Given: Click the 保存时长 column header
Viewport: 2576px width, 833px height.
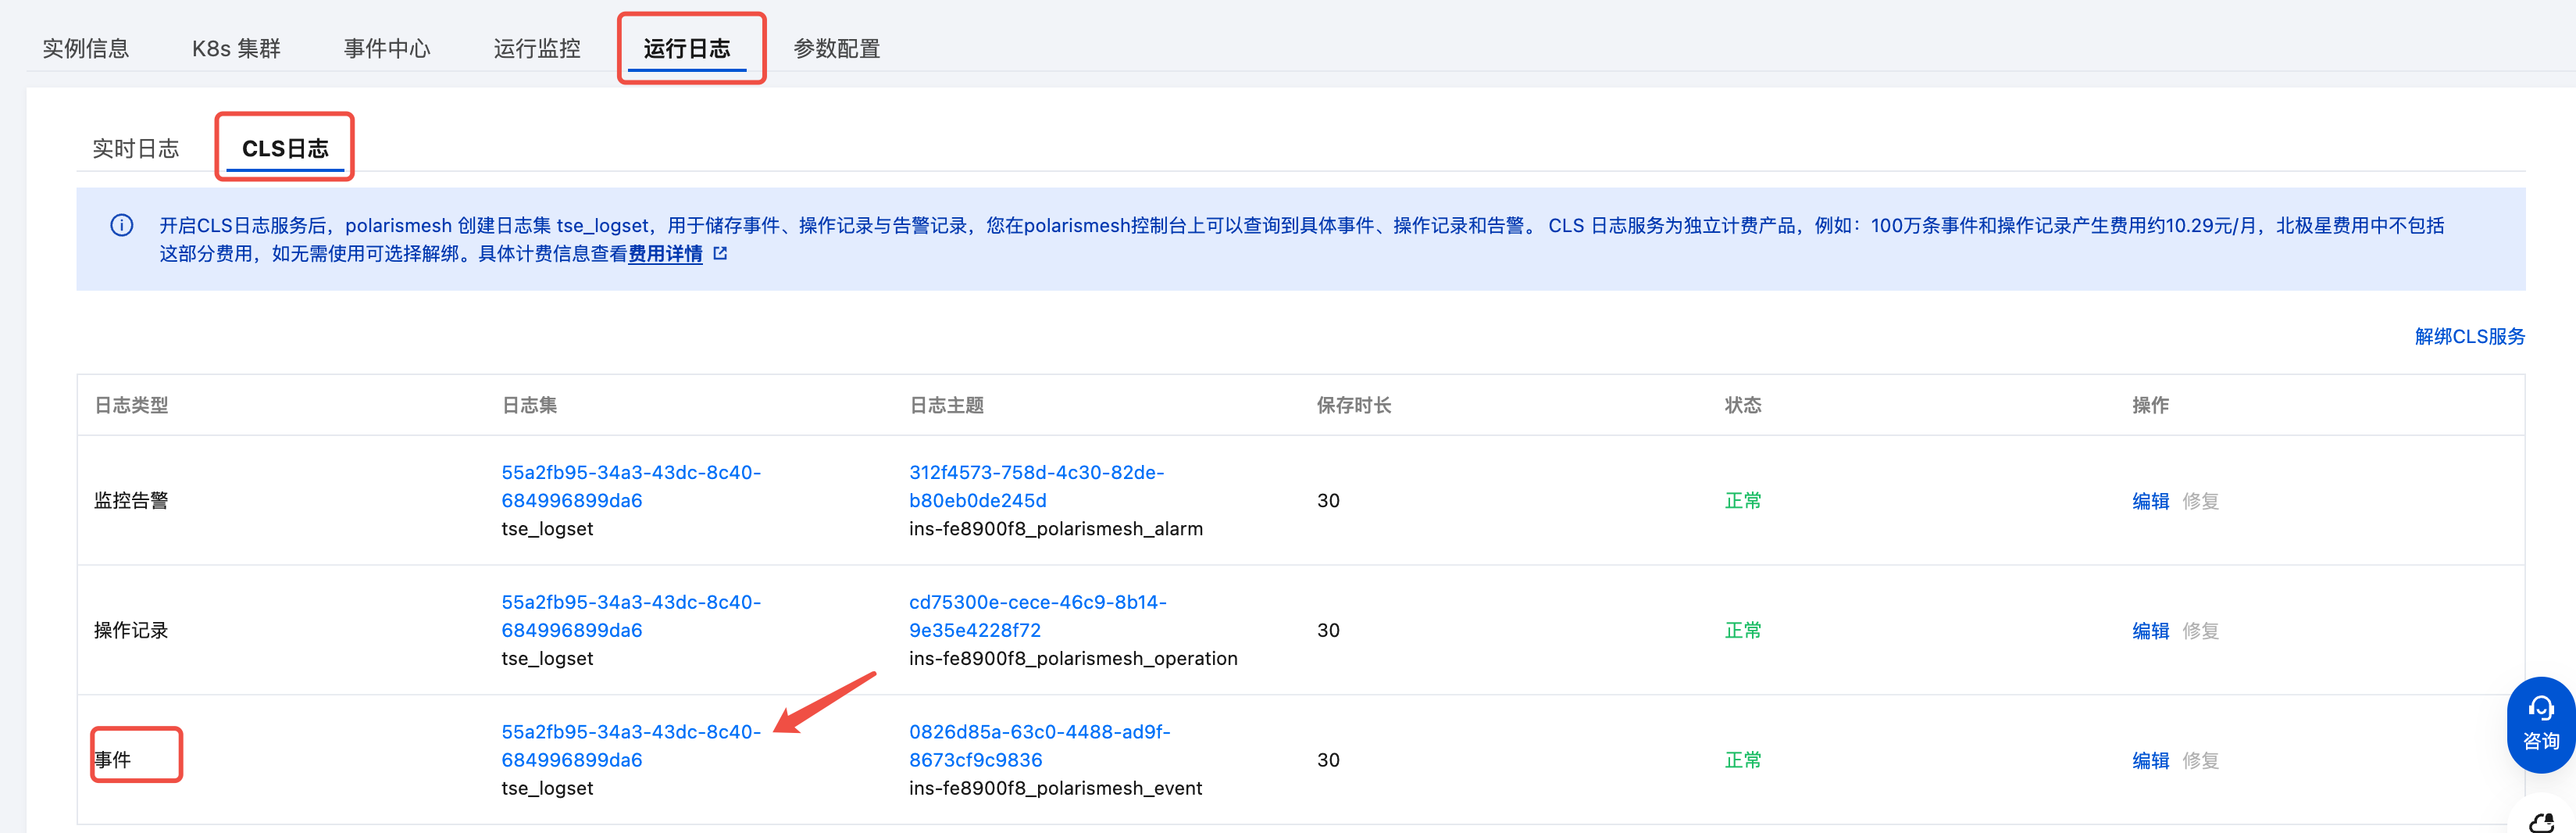Looking at the screenshot, I should (1354, 405).
